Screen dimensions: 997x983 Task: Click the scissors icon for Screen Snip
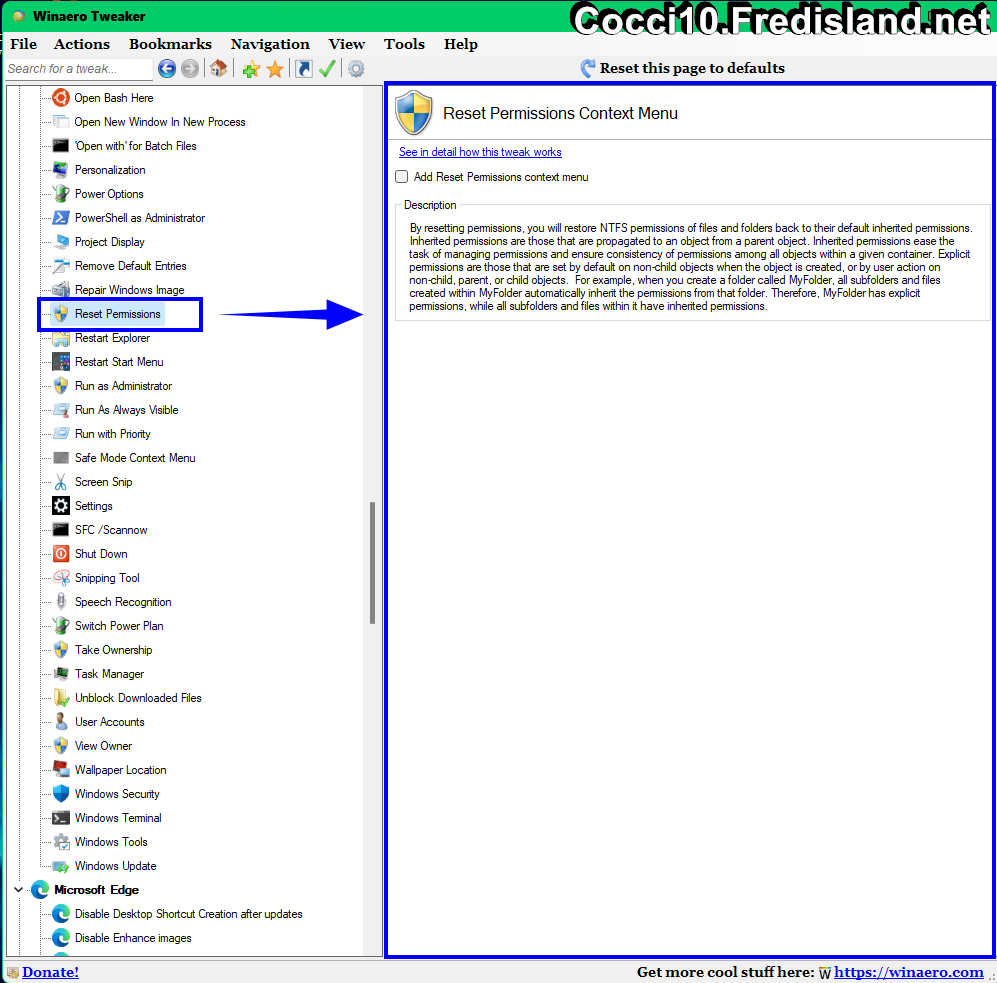click(x=61, y=482)
